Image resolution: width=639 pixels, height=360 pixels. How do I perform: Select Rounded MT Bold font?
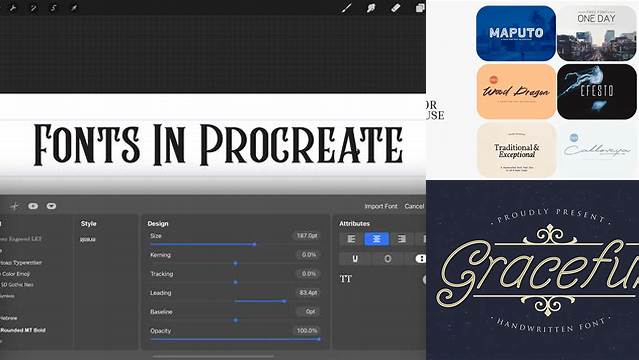[x=23, y=330]
